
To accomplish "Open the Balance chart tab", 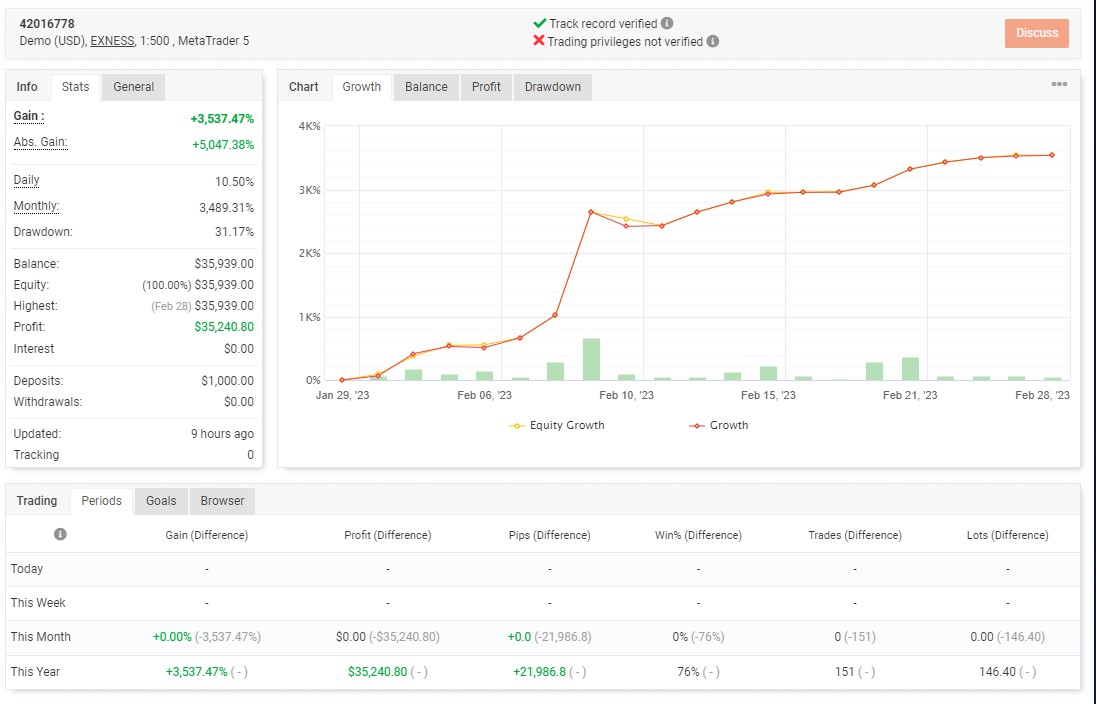I will [426, 87].
